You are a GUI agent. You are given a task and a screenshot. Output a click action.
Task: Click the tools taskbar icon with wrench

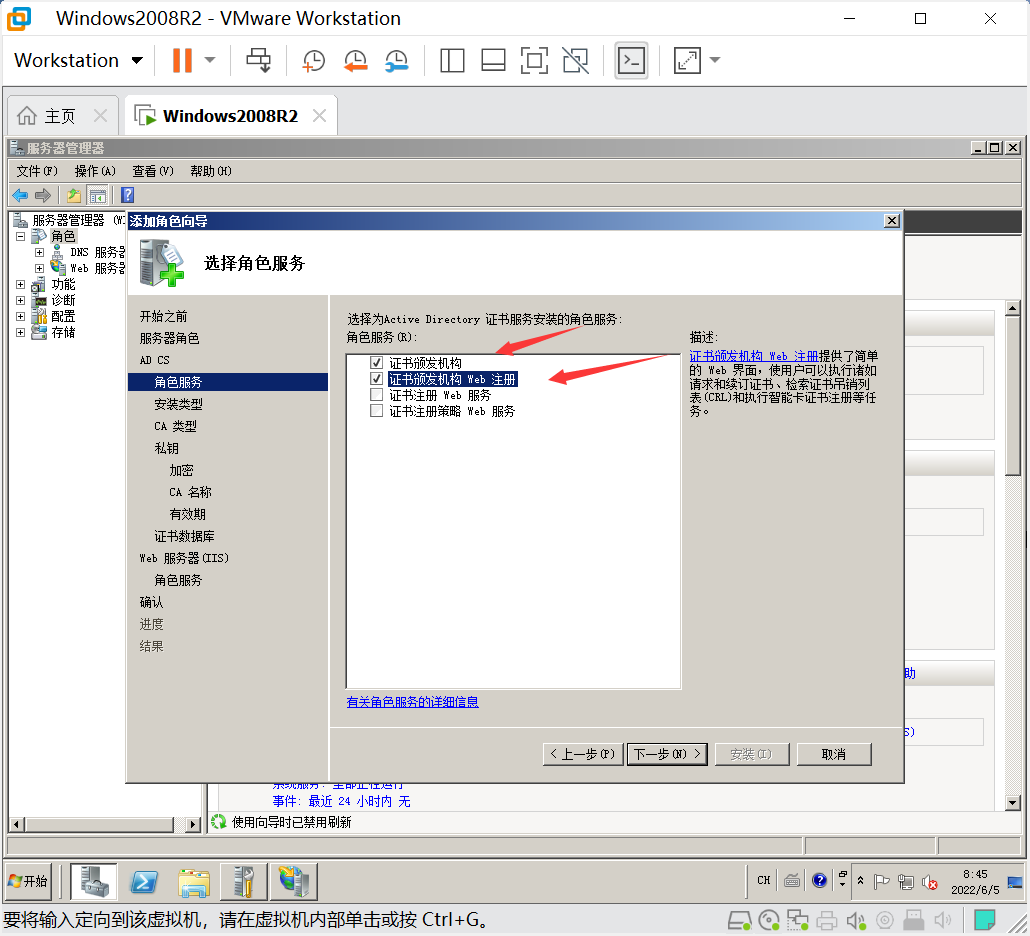click(x=244, y=881)
